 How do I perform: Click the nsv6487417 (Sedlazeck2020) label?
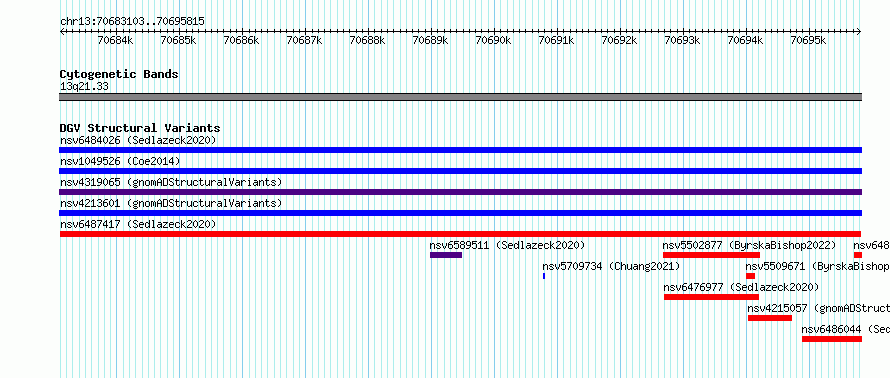point(138,224)
